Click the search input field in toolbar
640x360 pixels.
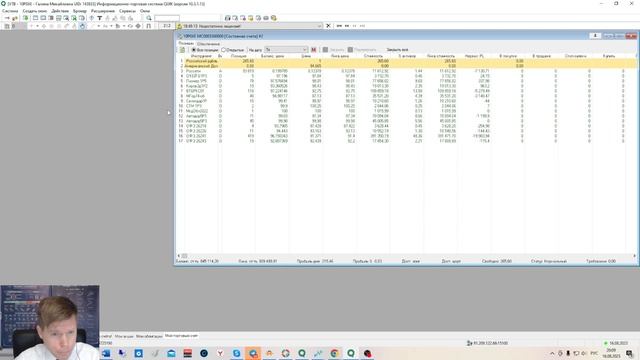167,18
